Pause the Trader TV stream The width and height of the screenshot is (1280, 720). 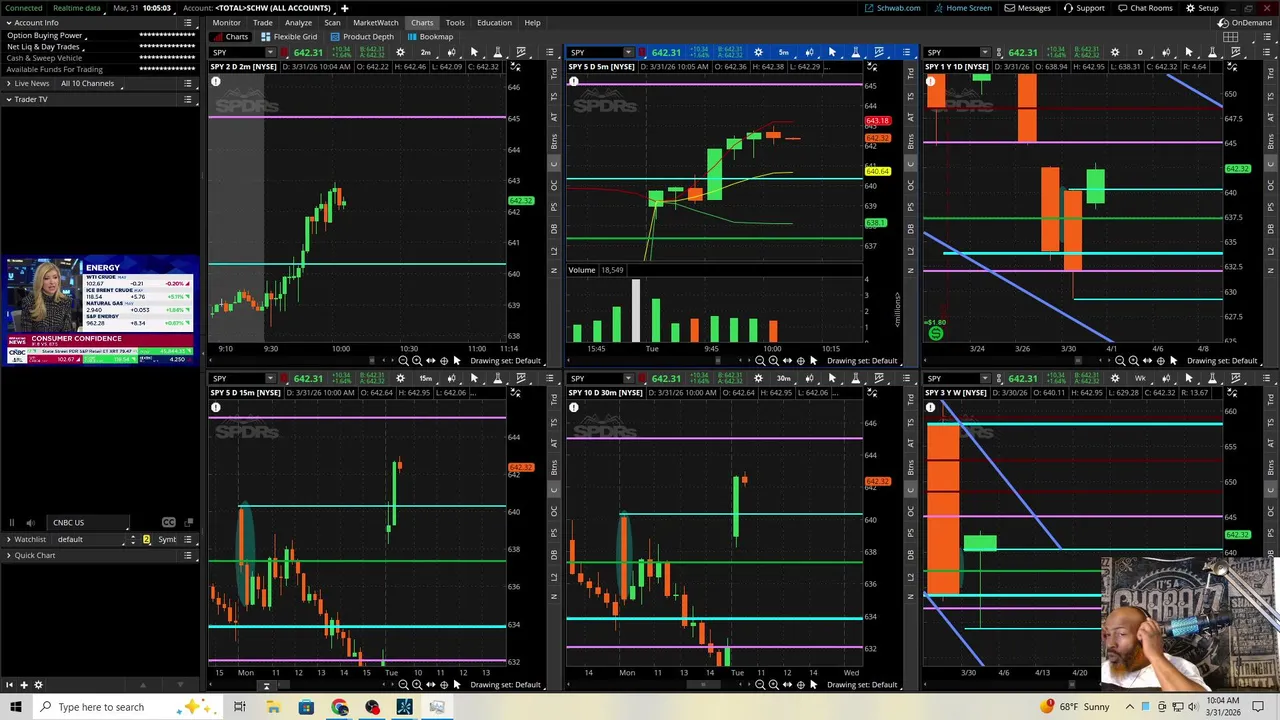pos(12,522)
